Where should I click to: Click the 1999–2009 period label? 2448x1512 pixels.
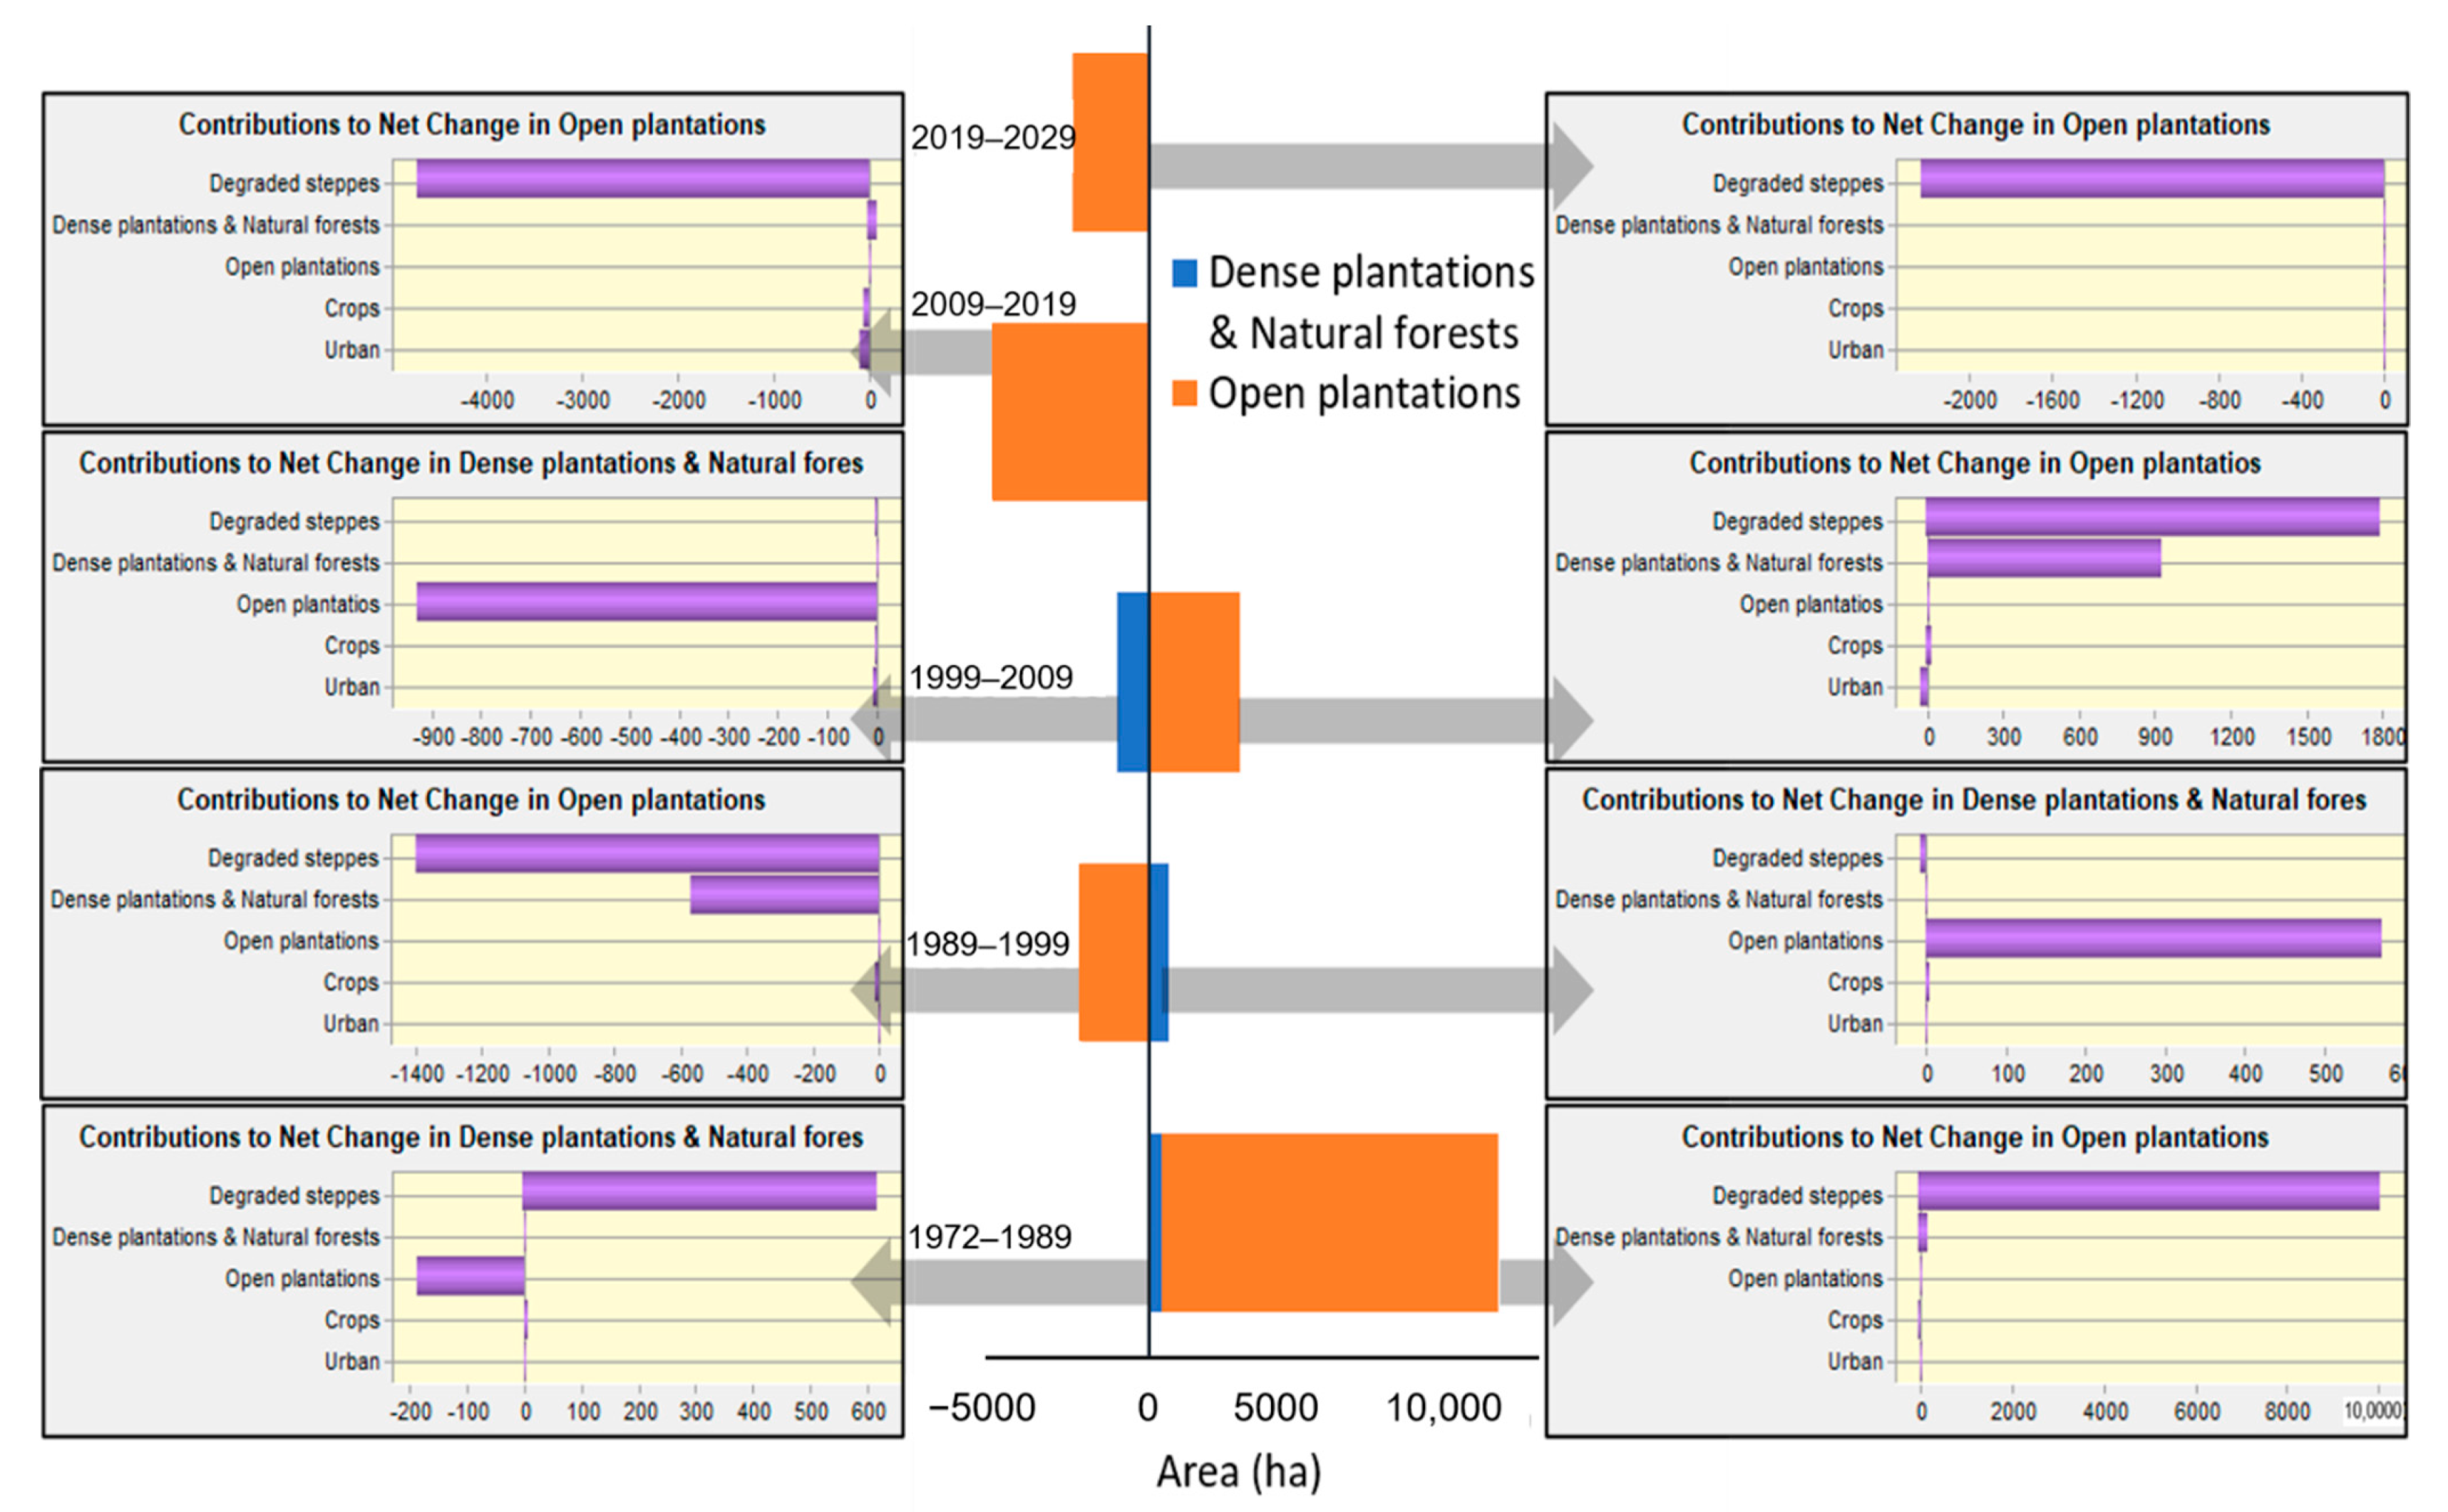990,678
